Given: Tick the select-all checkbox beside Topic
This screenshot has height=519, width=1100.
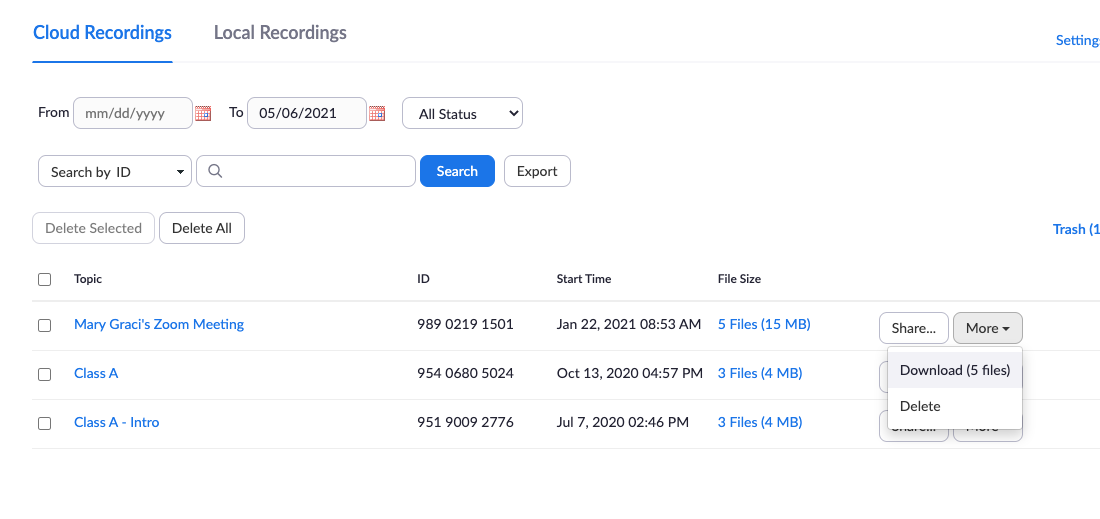Looking at the screenshot, I should pyautogui.click(x=44, y=280).
